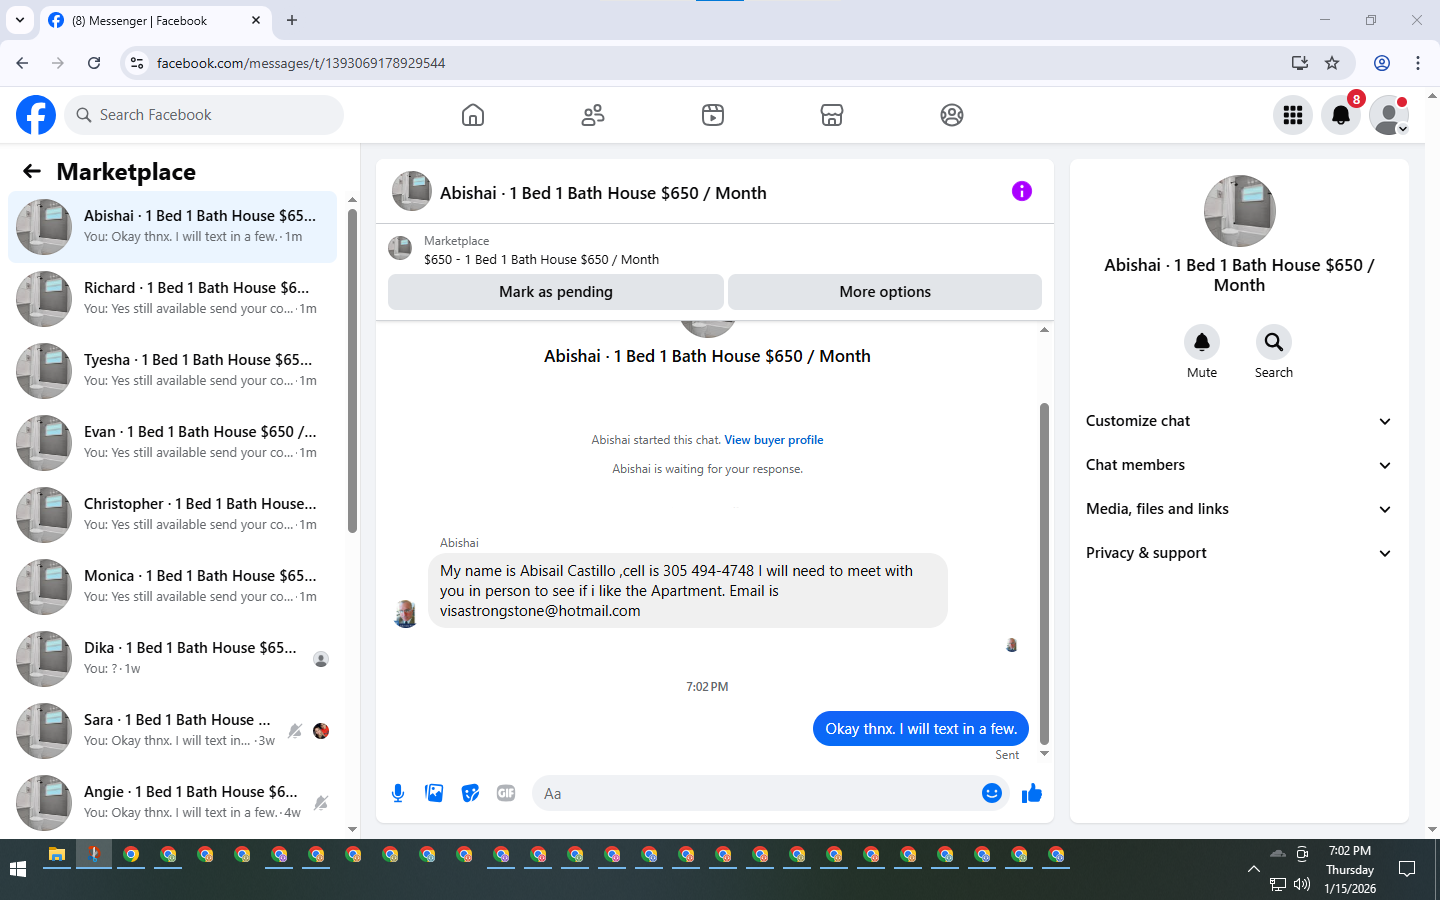
Task: Click the More options button
Action: [x=885, y=292]
